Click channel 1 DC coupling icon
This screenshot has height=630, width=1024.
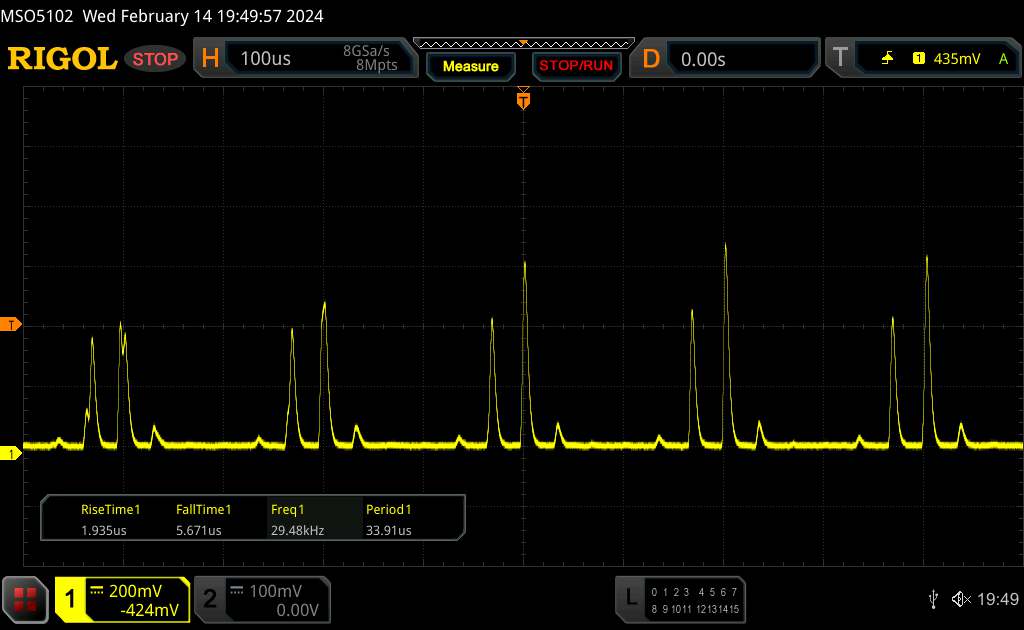(97, 591)
